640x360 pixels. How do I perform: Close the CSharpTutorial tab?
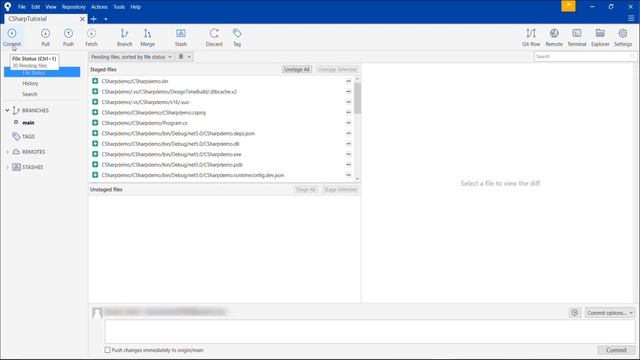pyautogui.click(x=82, y=19)
